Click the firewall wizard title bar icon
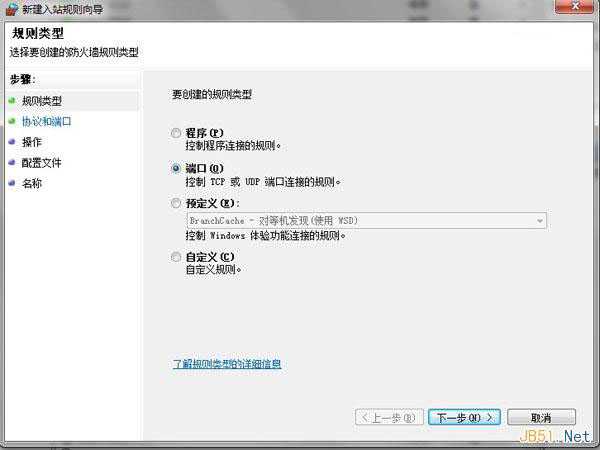 (11, 8)
